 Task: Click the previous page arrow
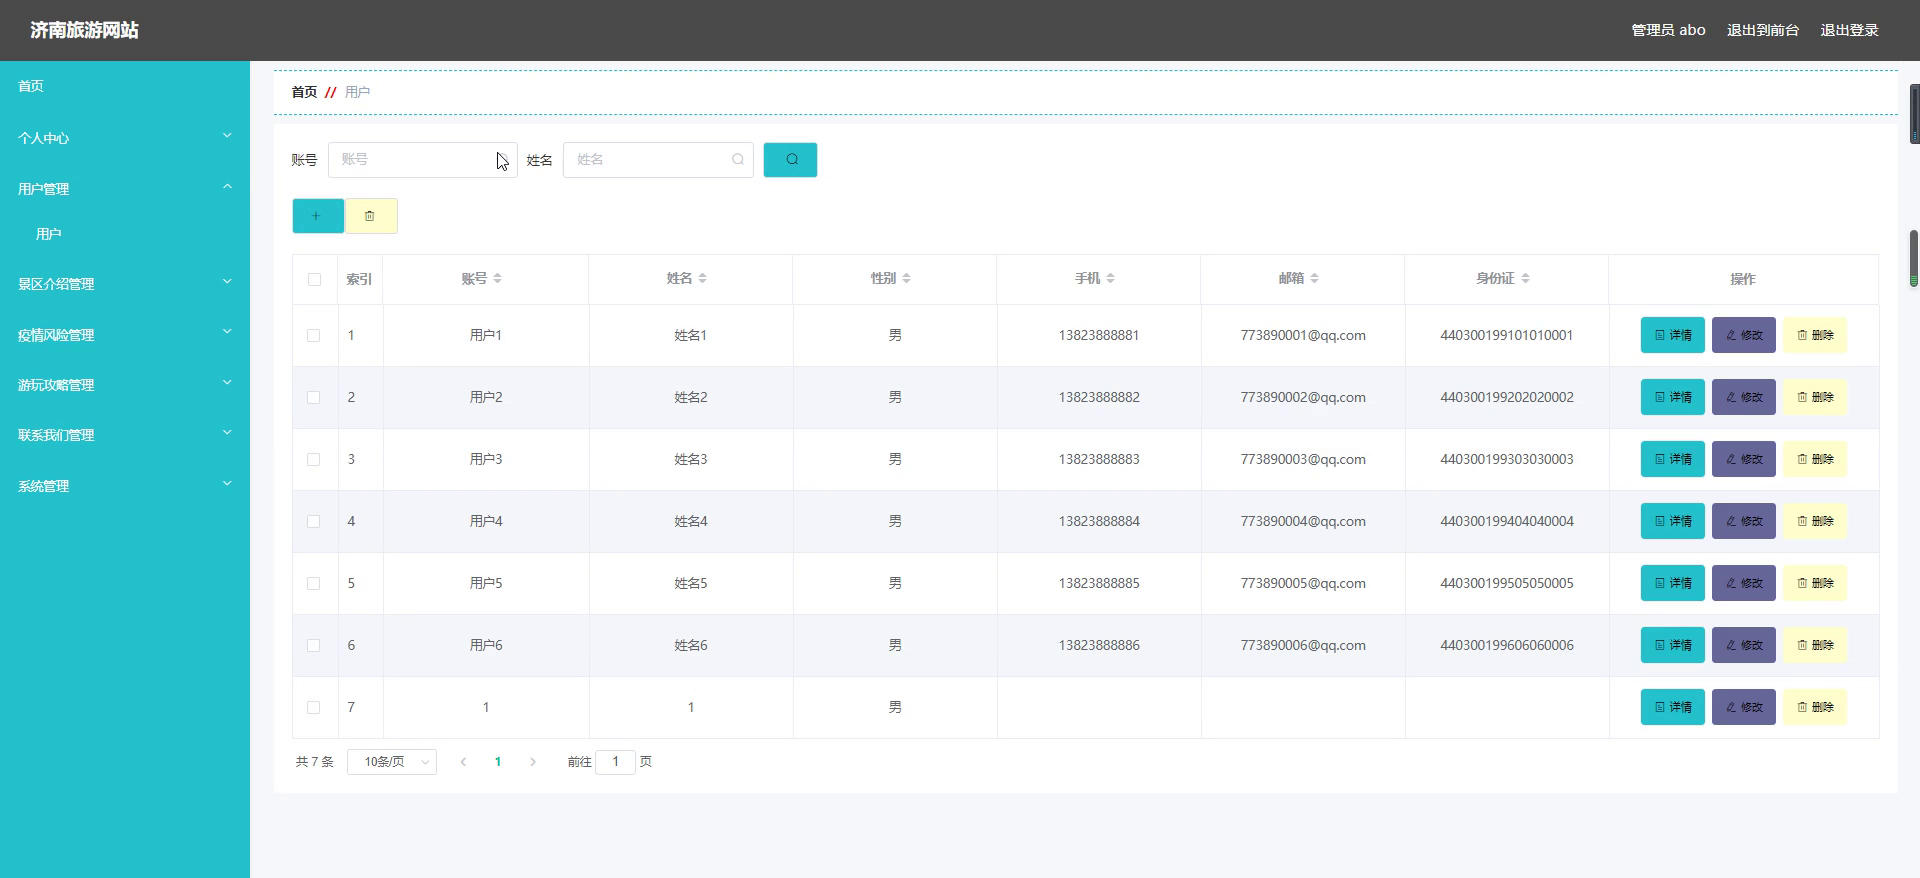pyautogui.click(x=463, y=762)
